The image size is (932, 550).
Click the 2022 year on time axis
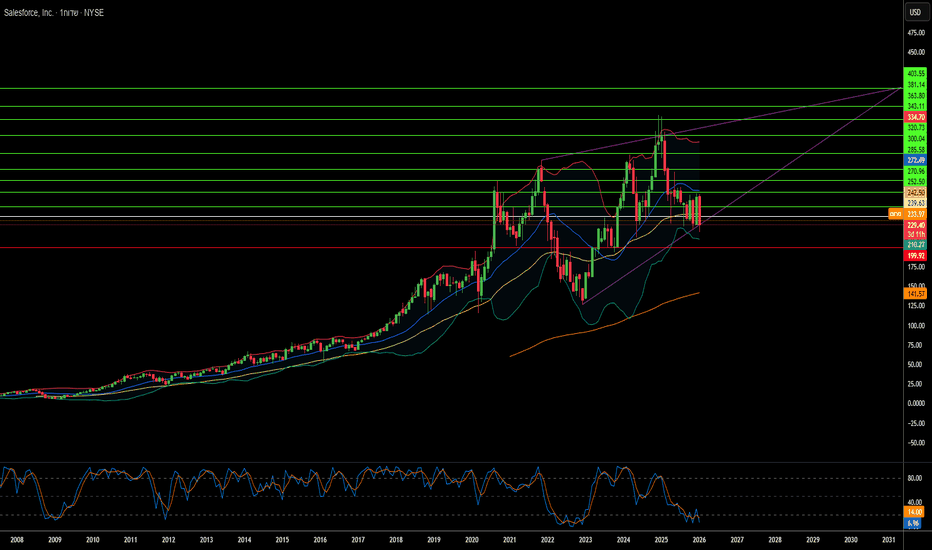547,540
